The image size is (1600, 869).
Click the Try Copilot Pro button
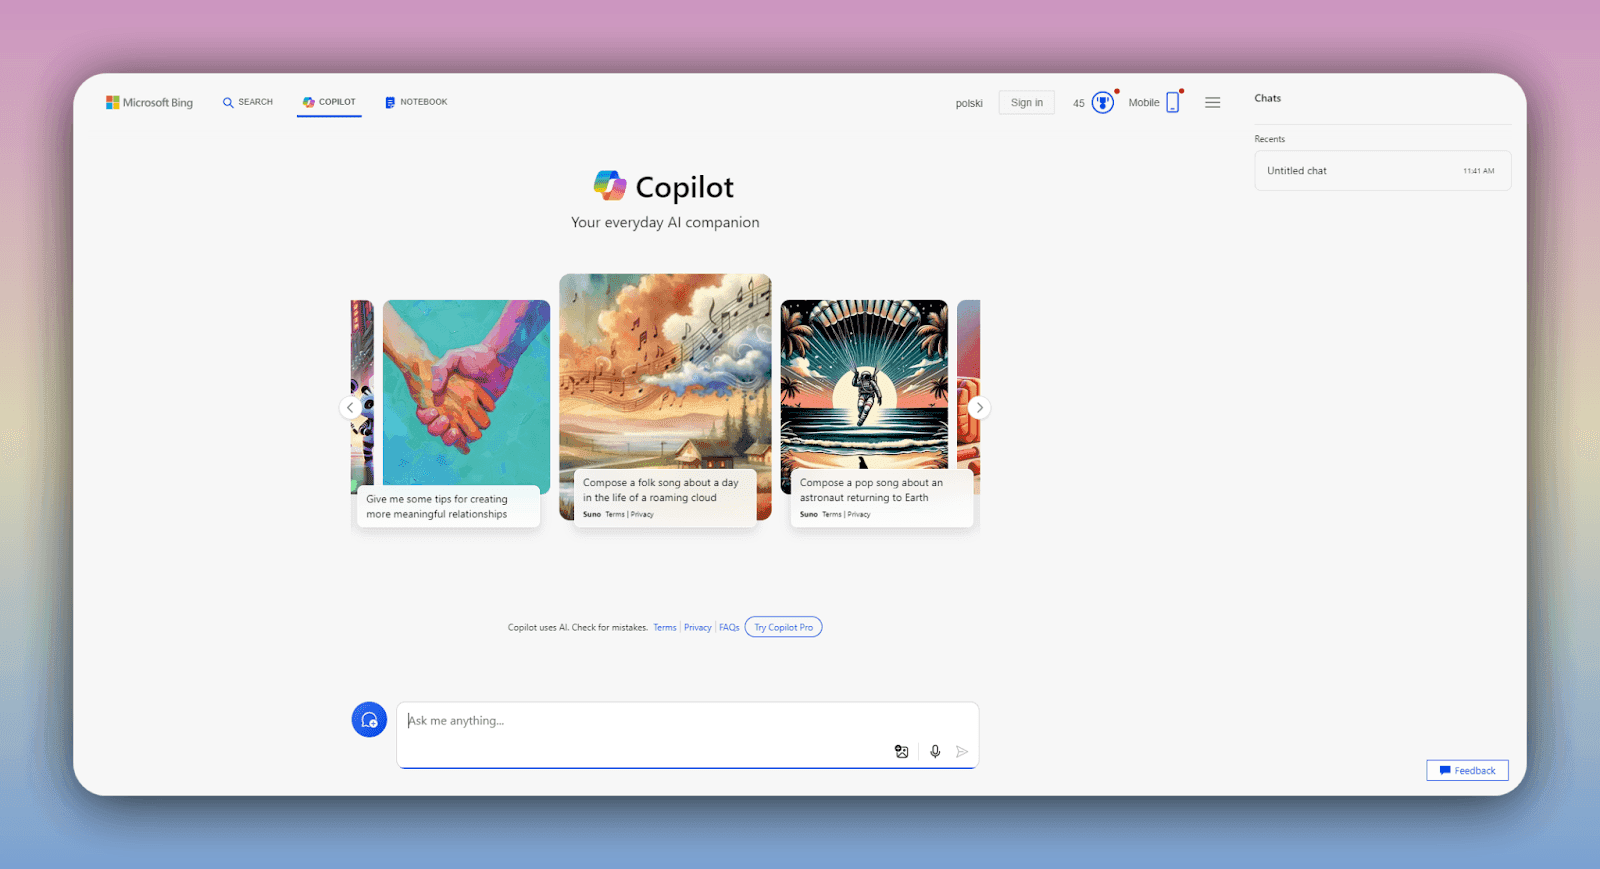click(783, 628)
